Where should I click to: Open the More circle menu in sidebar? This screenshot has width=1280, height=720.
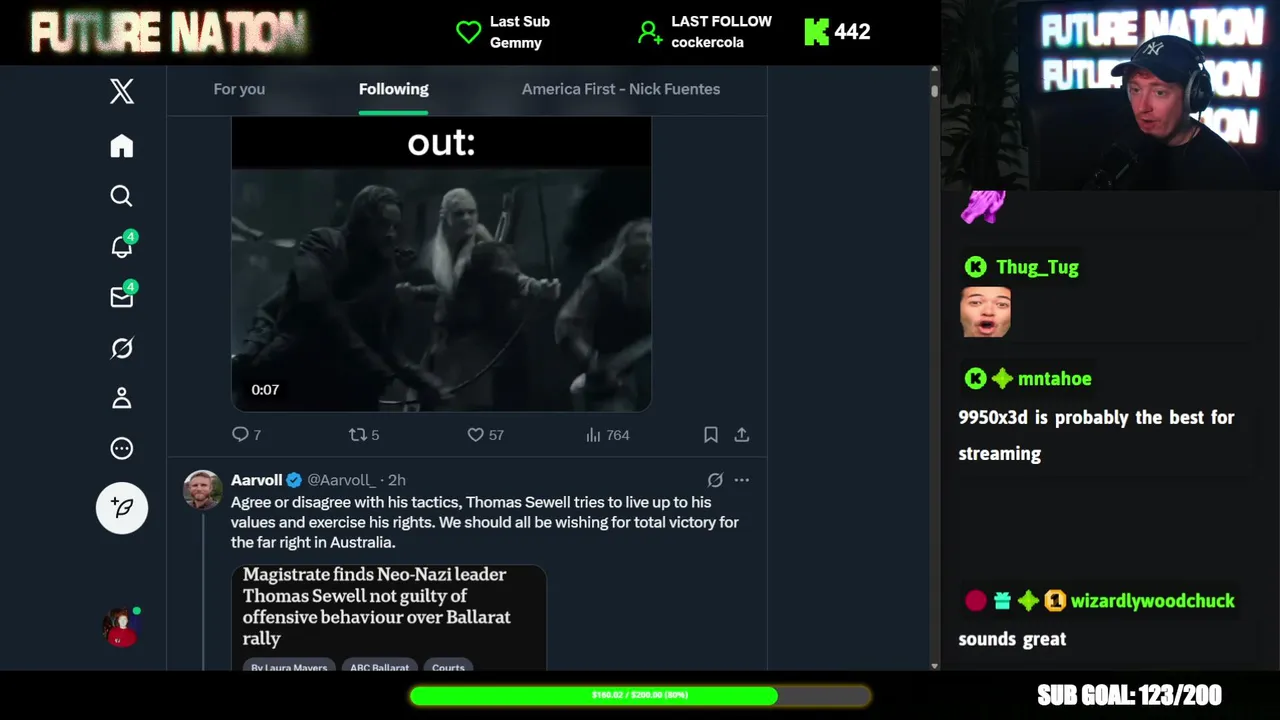(x=122, y=448)
